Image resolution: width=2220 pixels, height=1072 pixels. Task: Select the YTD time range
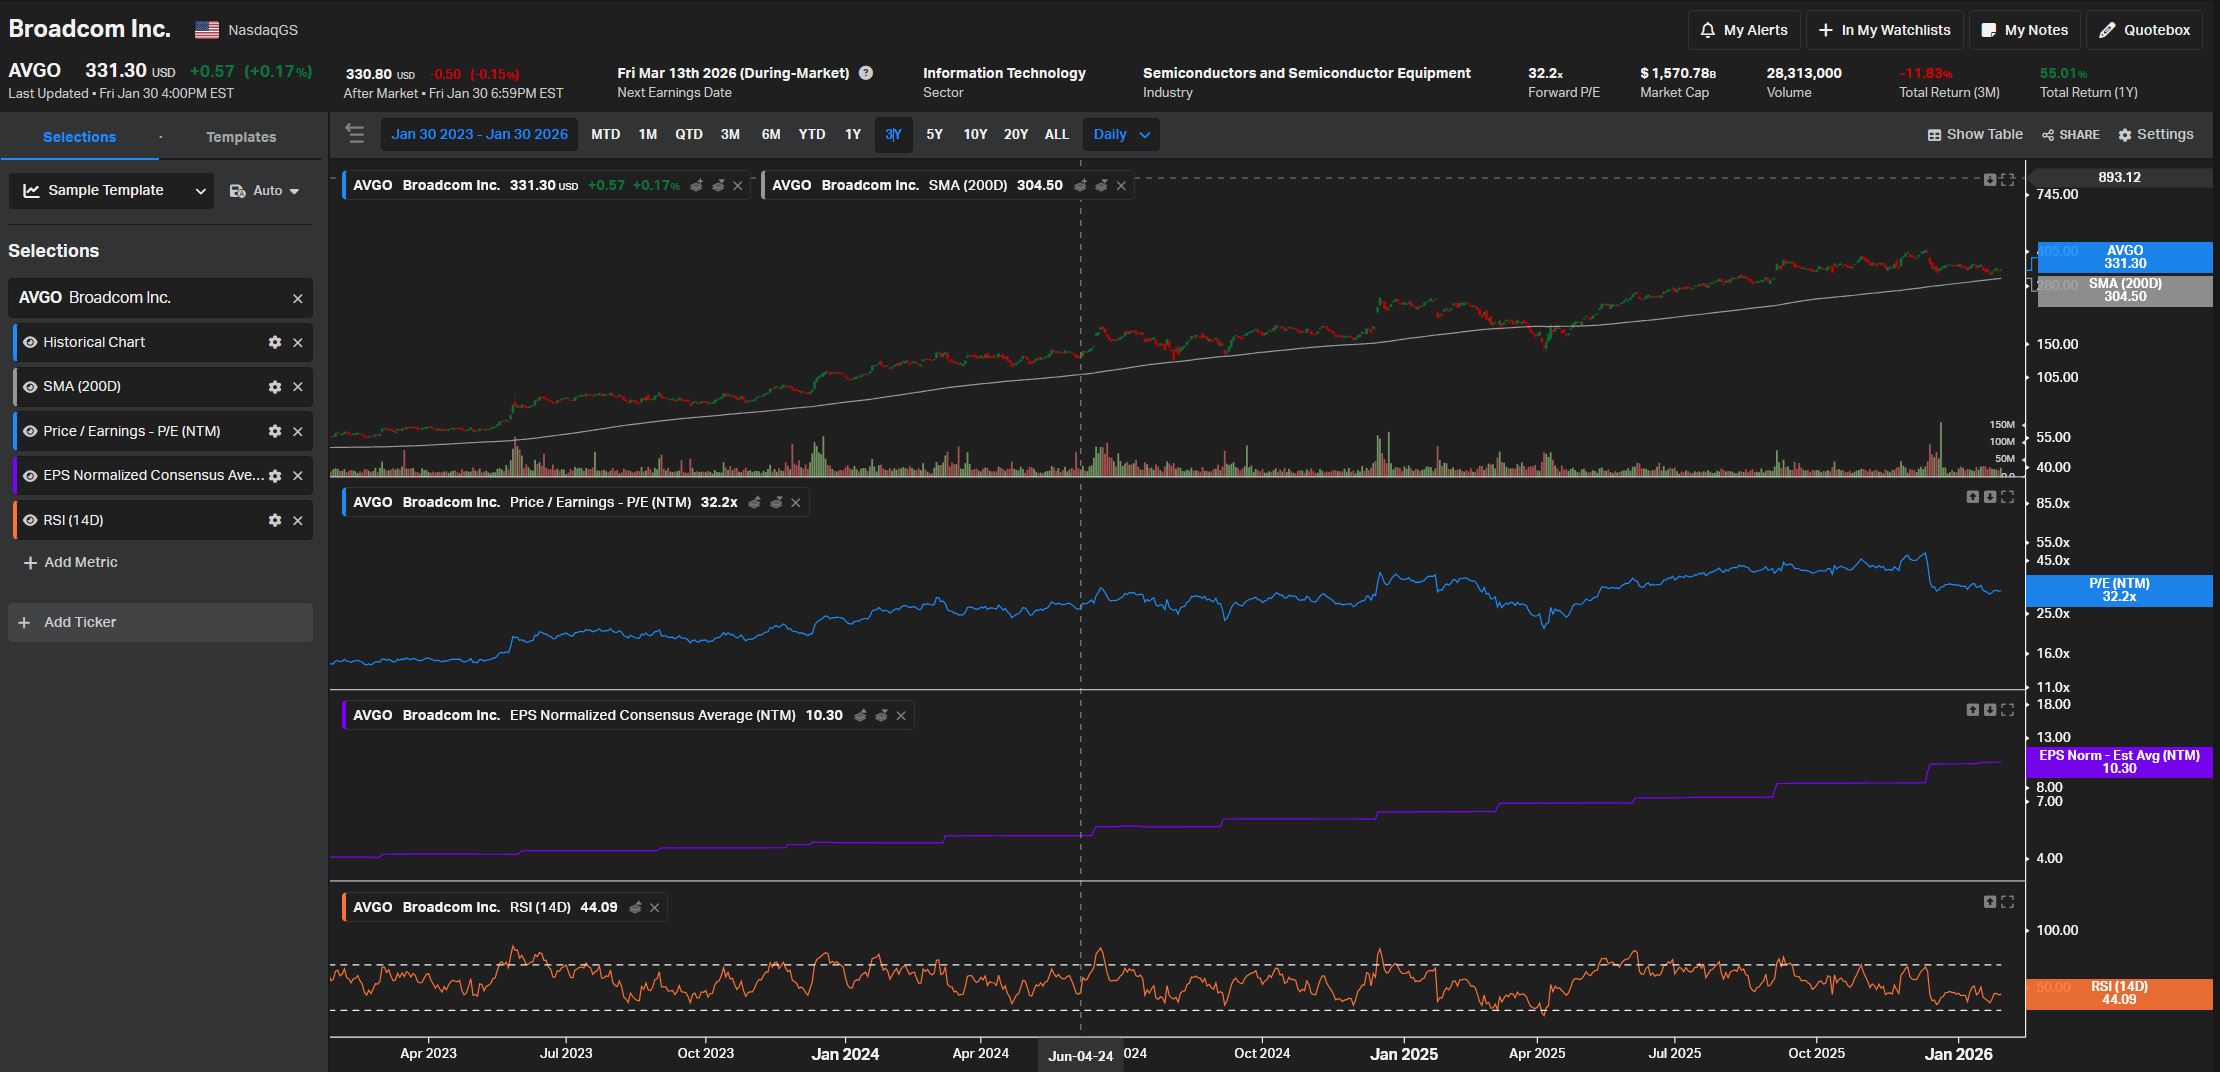coord(812,134)
